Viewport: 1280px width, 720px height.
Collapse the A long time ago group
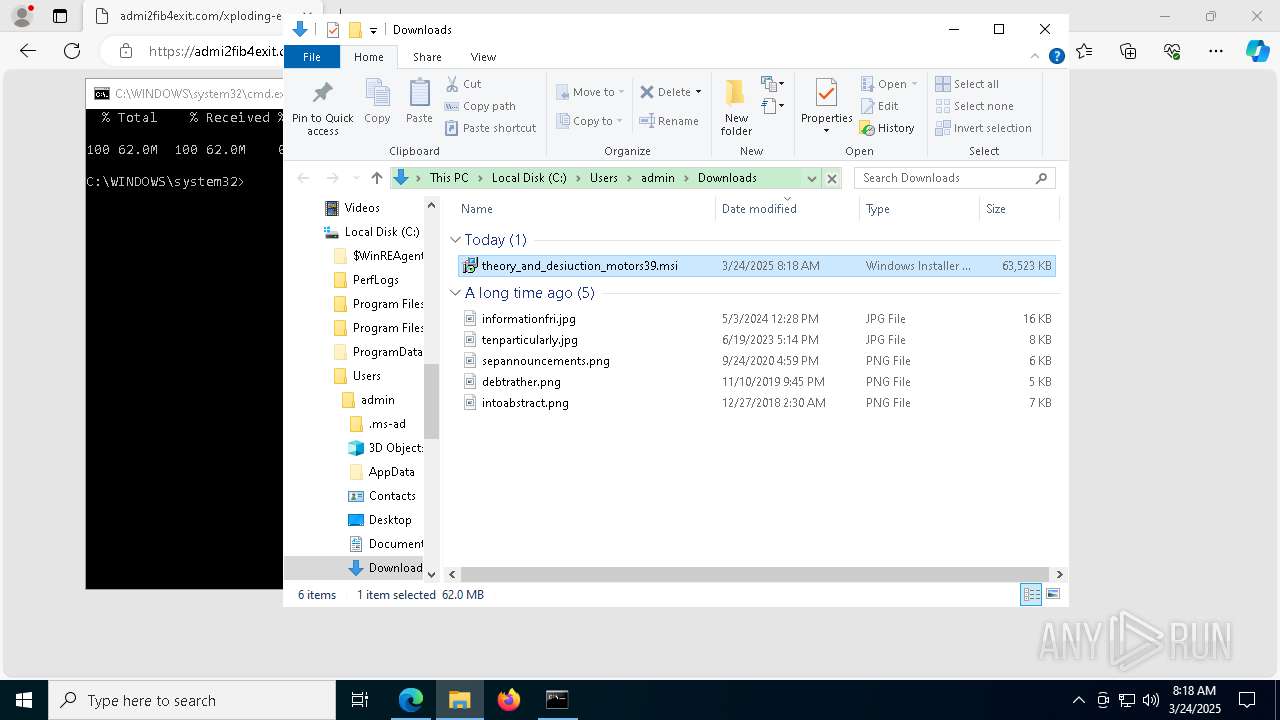(456, 293)
